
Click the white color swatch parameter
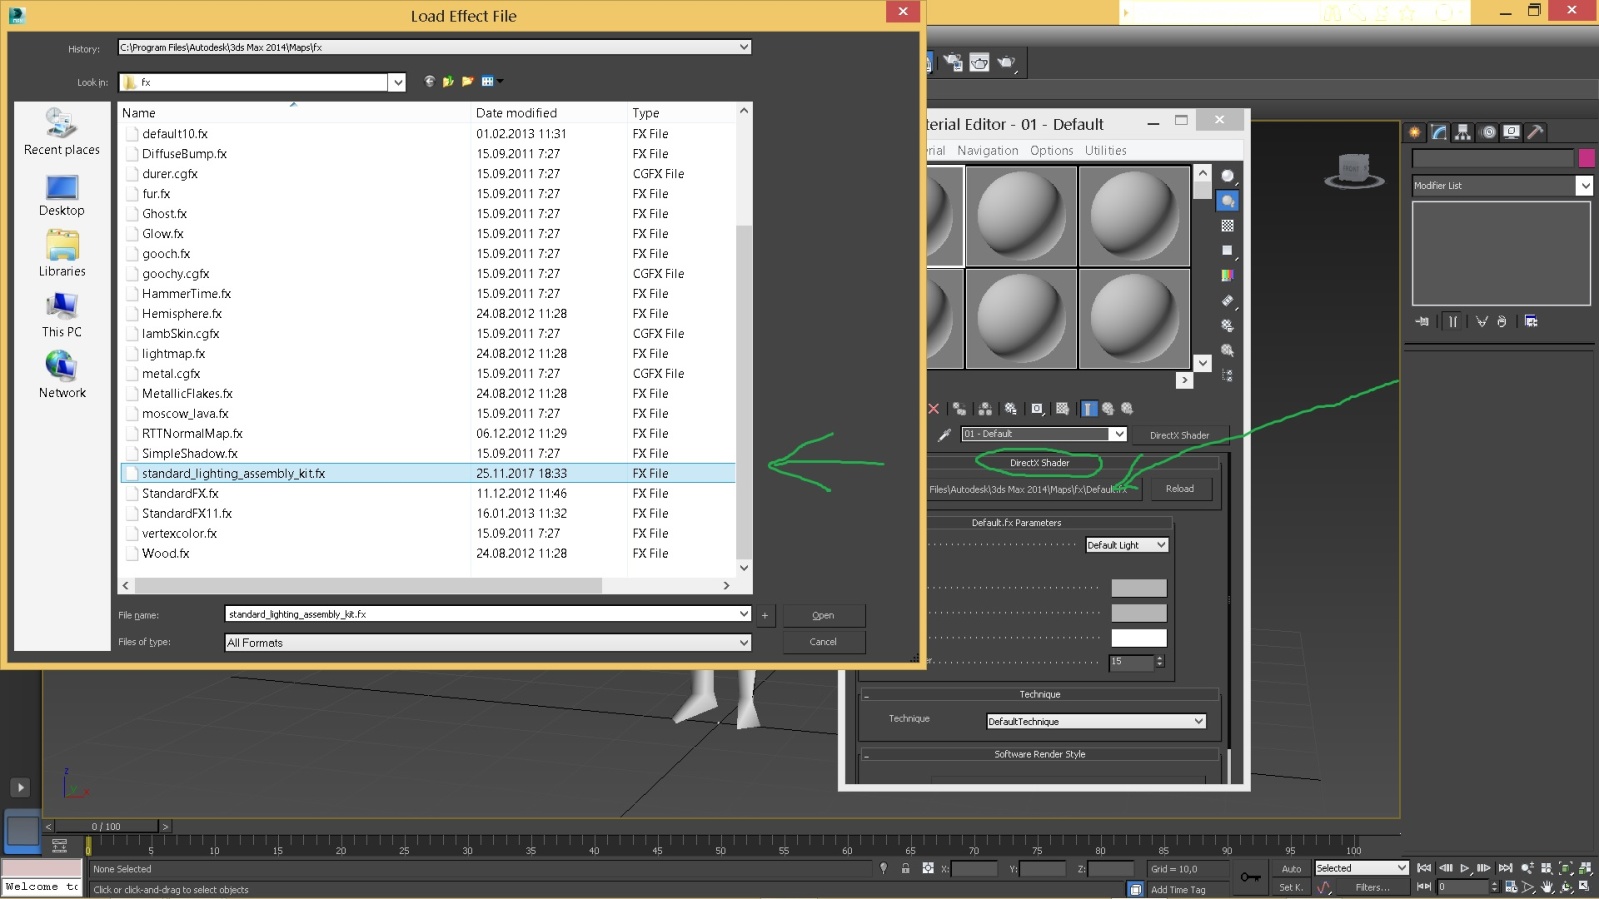1138,638
